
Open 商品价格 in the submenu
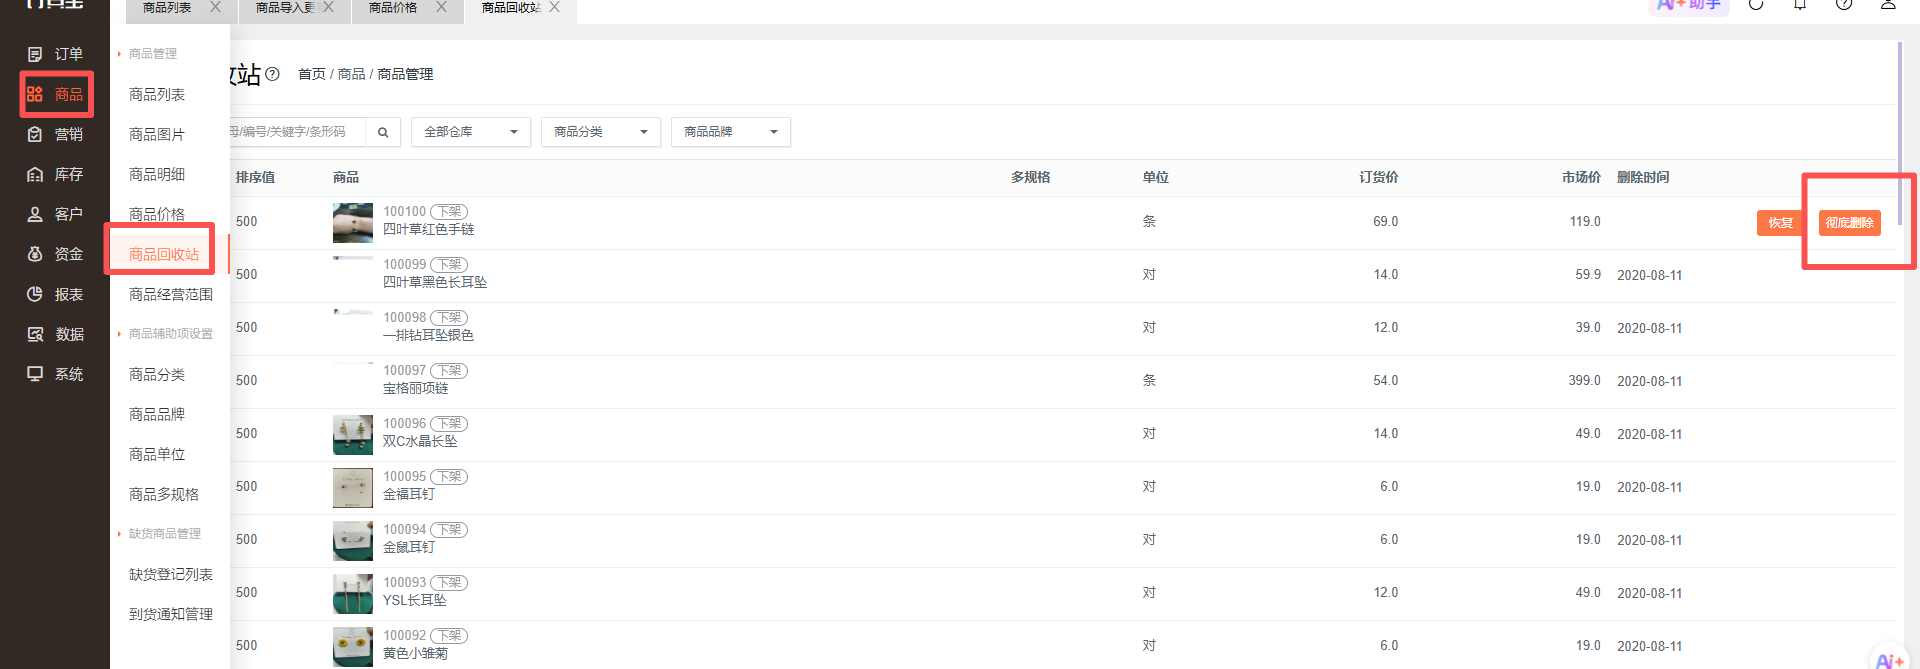pyautogui.click(x=157, y=214)
